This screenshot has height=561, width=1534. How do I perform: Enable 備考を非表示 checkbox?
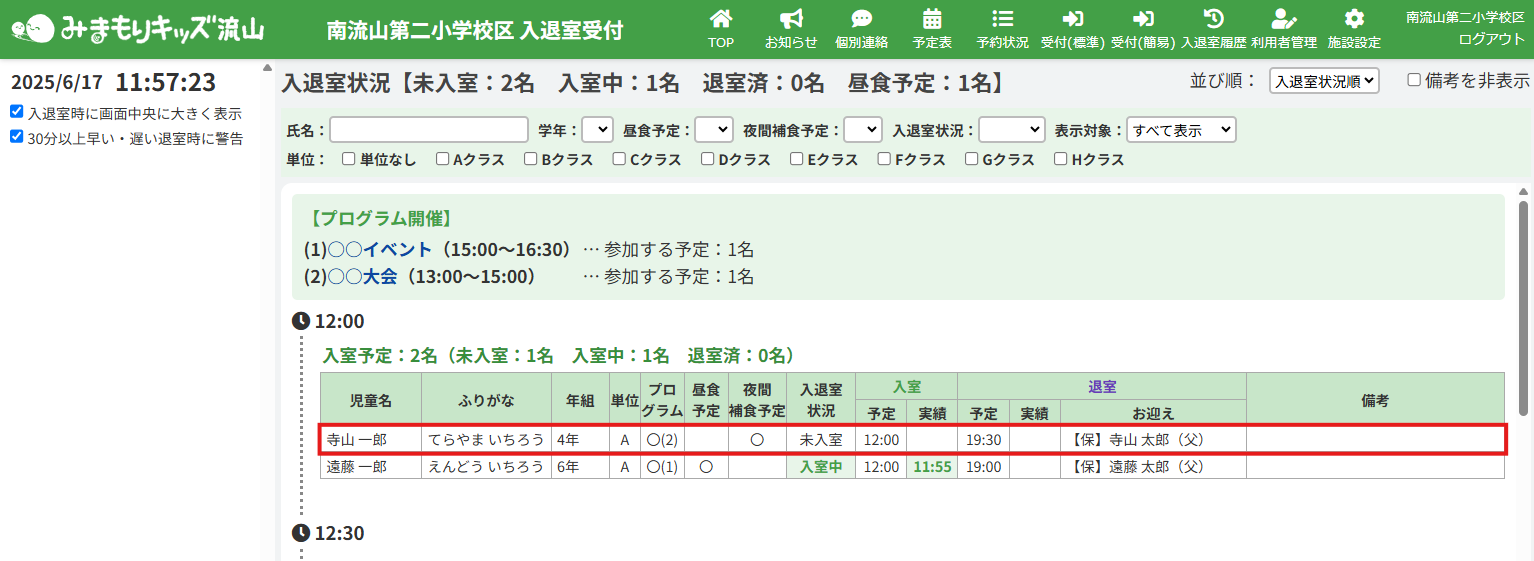pos(1414,80)
